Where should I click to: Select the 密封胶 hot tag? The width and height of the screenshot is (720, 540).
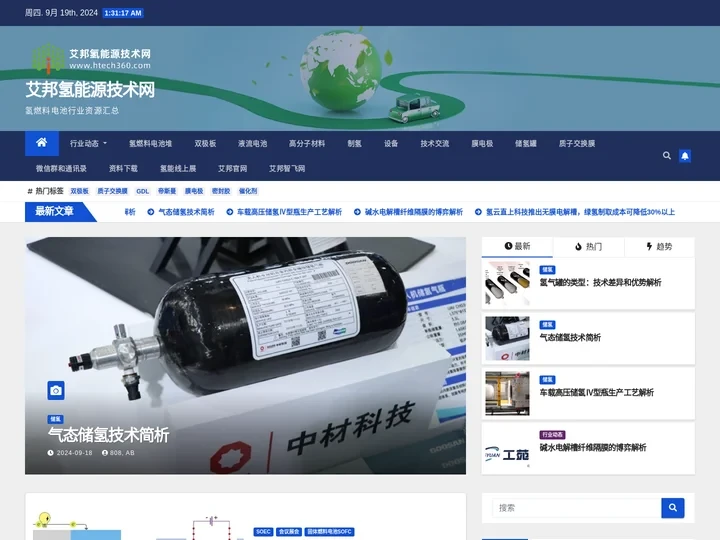click(x=221, y=191)
